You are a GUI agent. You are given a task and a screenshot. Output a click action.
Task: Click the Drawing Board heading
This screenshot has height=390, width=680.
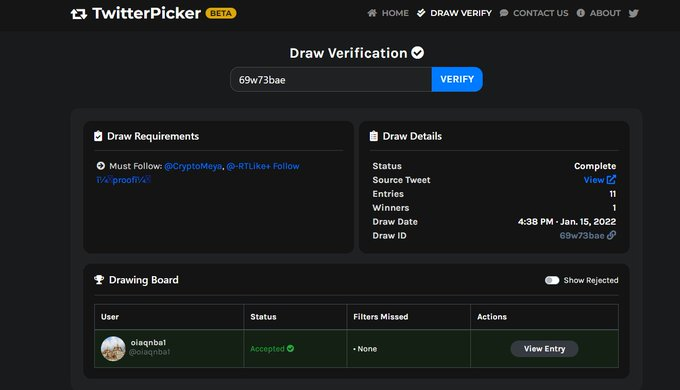[144, 280]
